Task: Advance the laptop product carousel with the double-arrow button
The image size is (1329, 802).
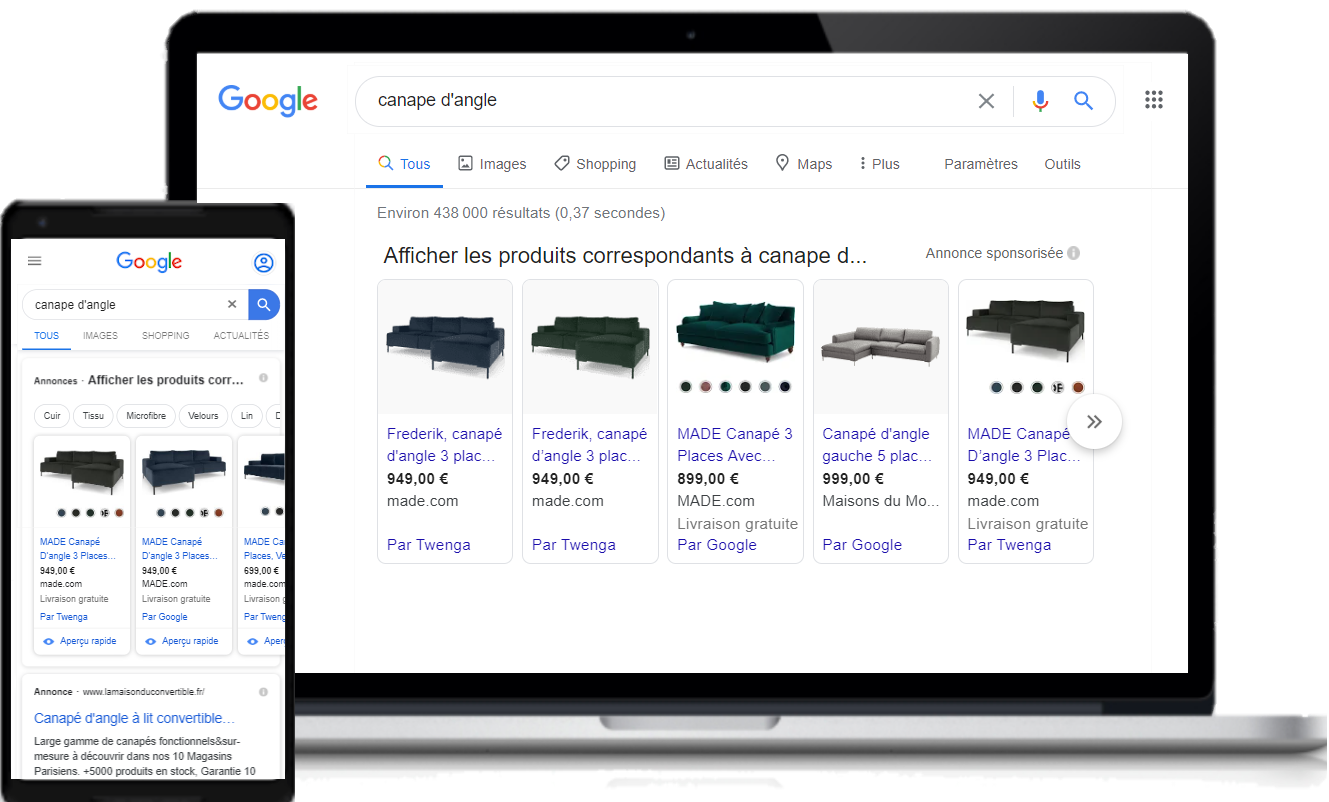Action: click(1094, 422)
